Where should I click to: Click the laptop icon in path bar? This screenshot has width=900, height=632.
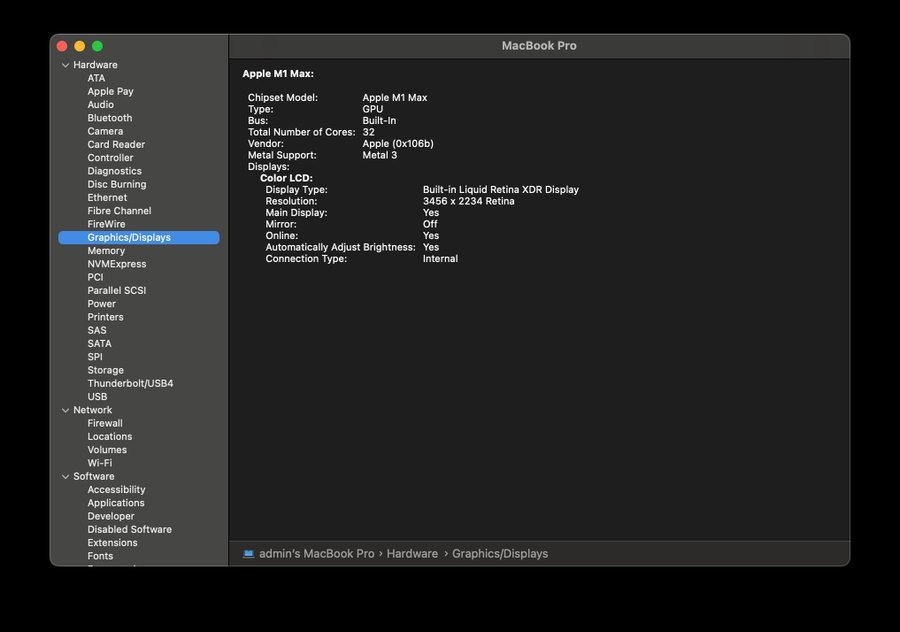pyautogui.click(x=249, y=554)
